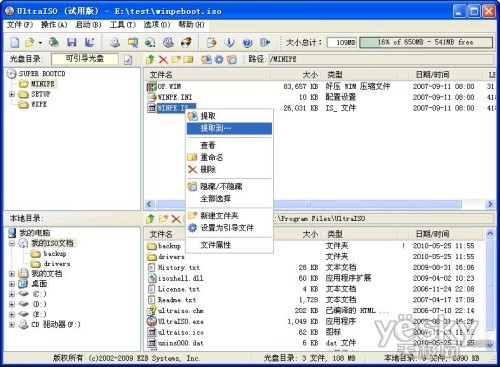Click the Save As toolbar icon
The height and width of the screenshot is (367, 500).
(89, 42)
